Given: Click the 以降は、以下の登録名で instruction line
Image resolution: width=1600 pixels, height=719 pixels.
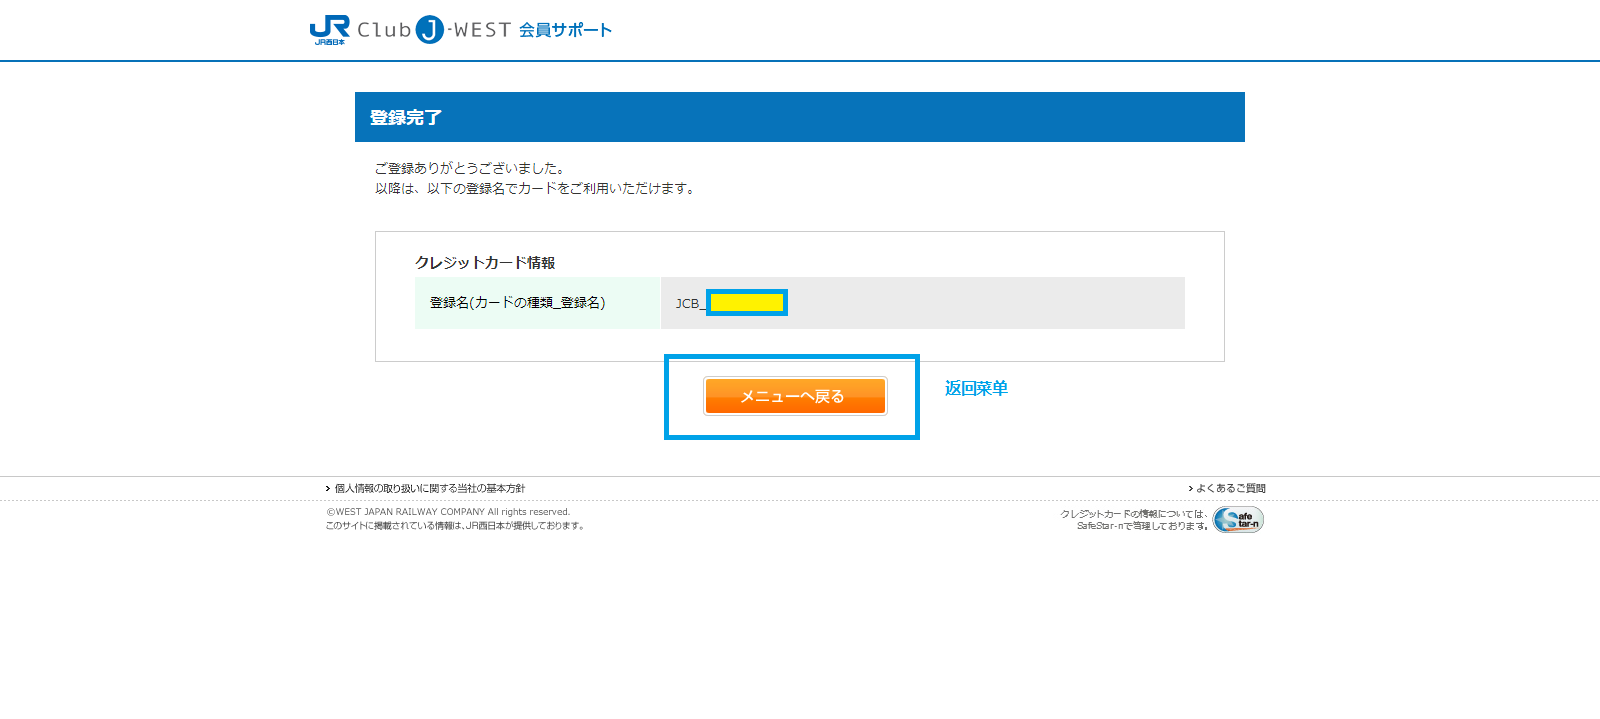Looking at the screenshot, I should coord(535,188).
